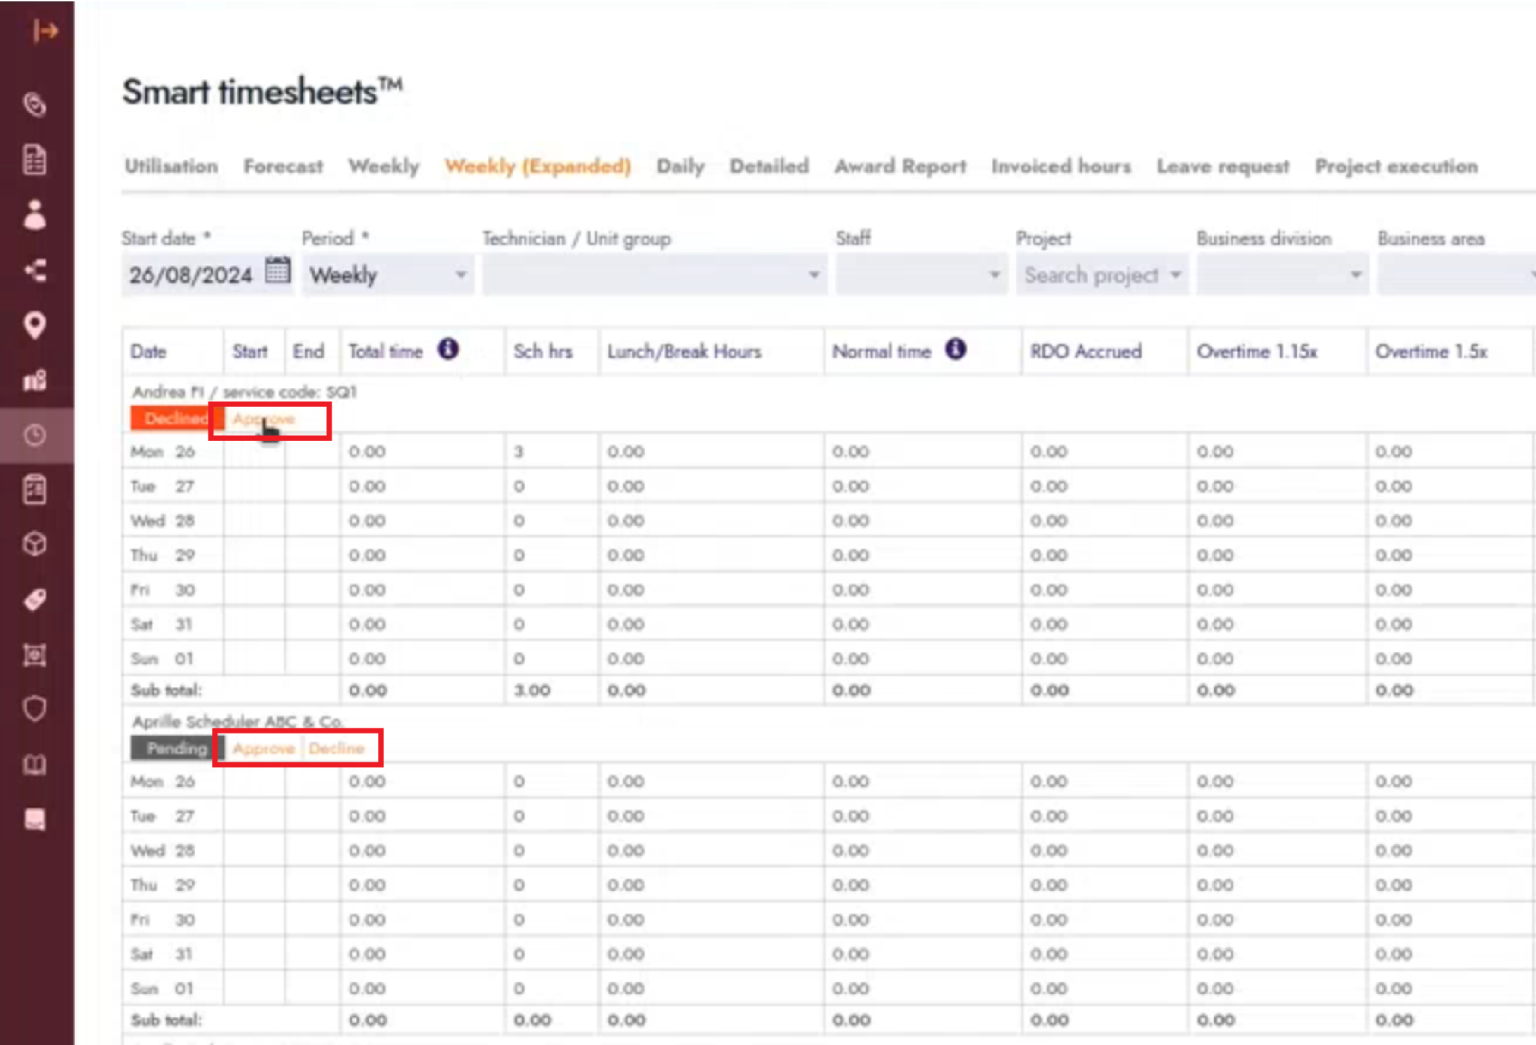Switch to the Daily tab

680,166
